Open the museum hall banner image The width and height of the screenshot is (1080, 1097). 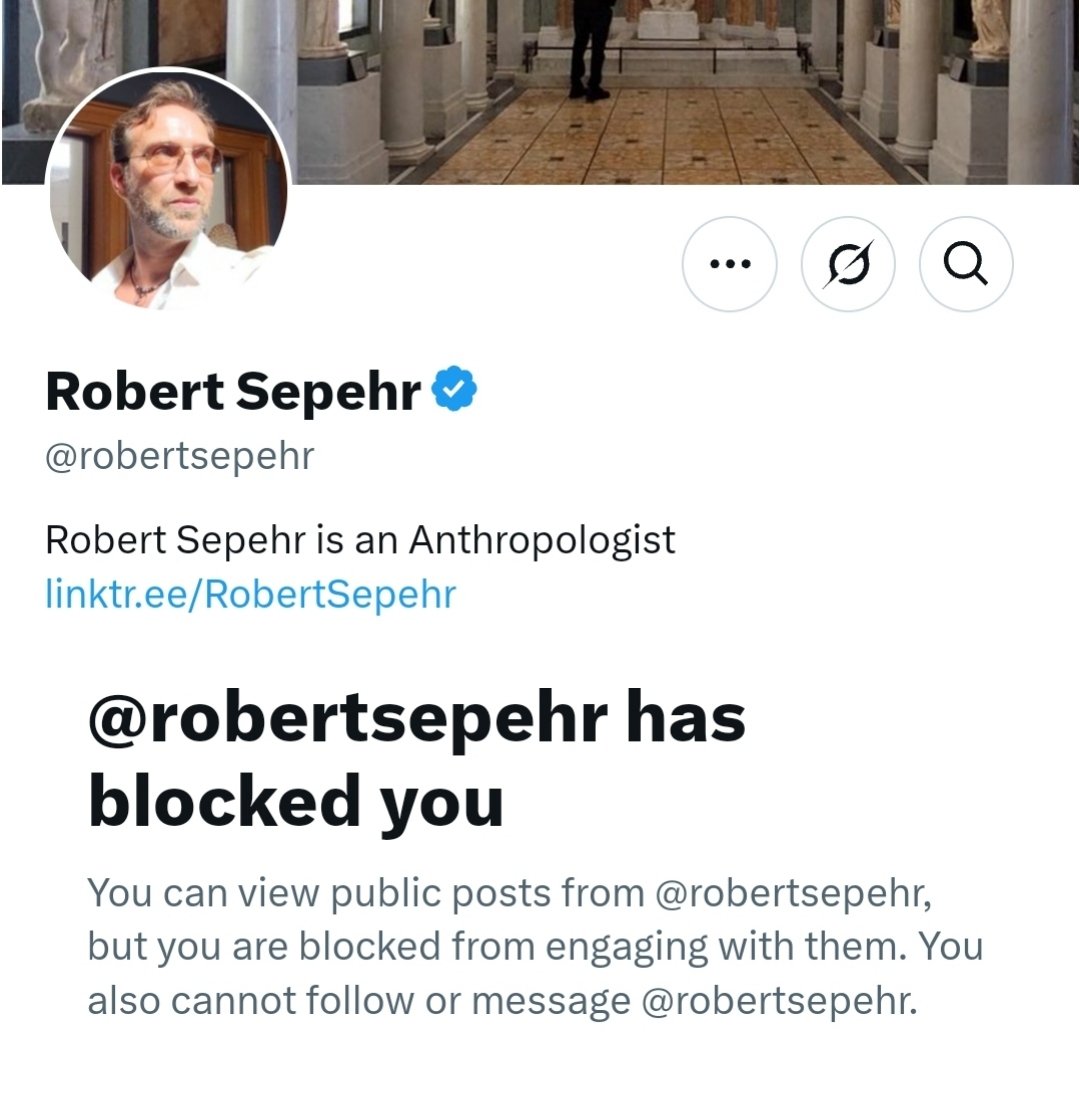(x=640, y=90)
